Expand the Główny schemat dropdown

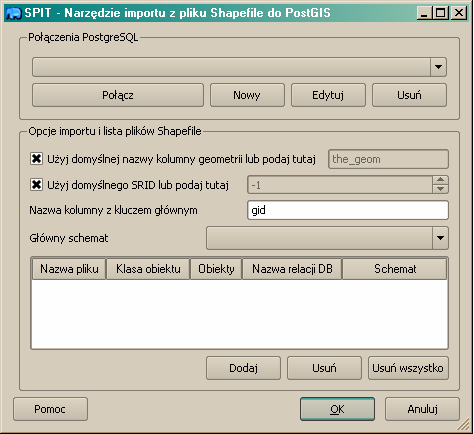(x=327, y=238)
